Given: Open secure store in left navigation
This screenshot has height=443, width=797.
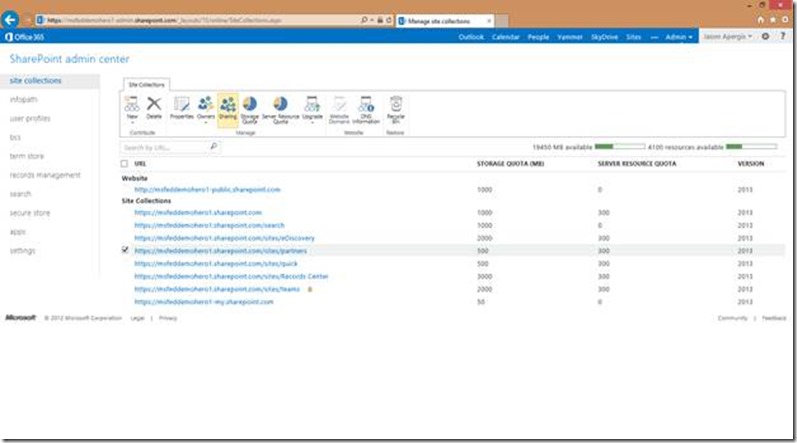Looking at the screenshot, I should coord(29,212).
